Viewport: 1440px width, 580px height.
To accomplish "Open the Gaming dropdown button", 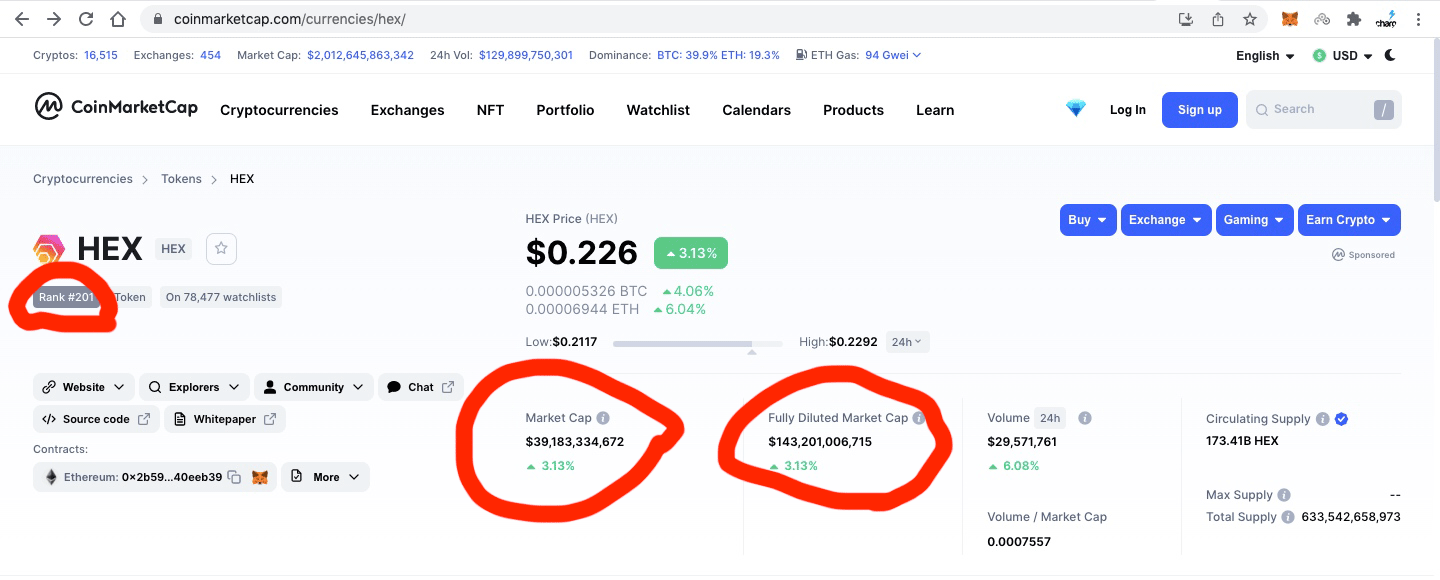I will [x=1254, y=220].
